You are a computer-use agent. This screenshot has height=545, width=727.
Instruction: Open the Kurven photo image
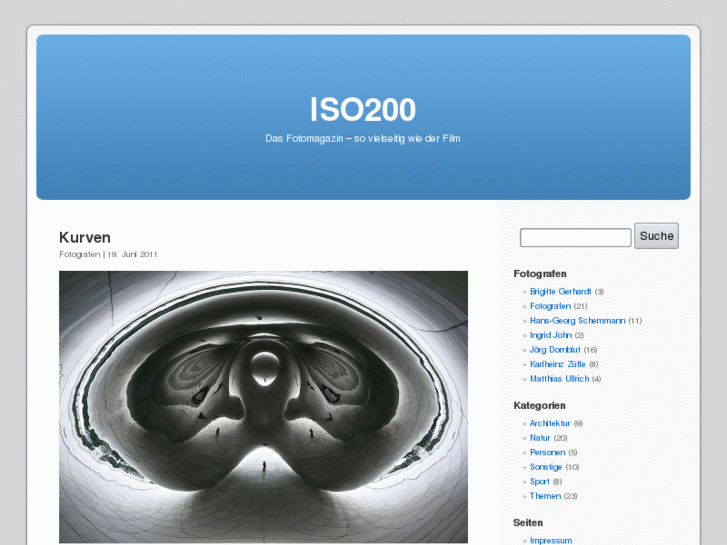[x=263, y=407]
